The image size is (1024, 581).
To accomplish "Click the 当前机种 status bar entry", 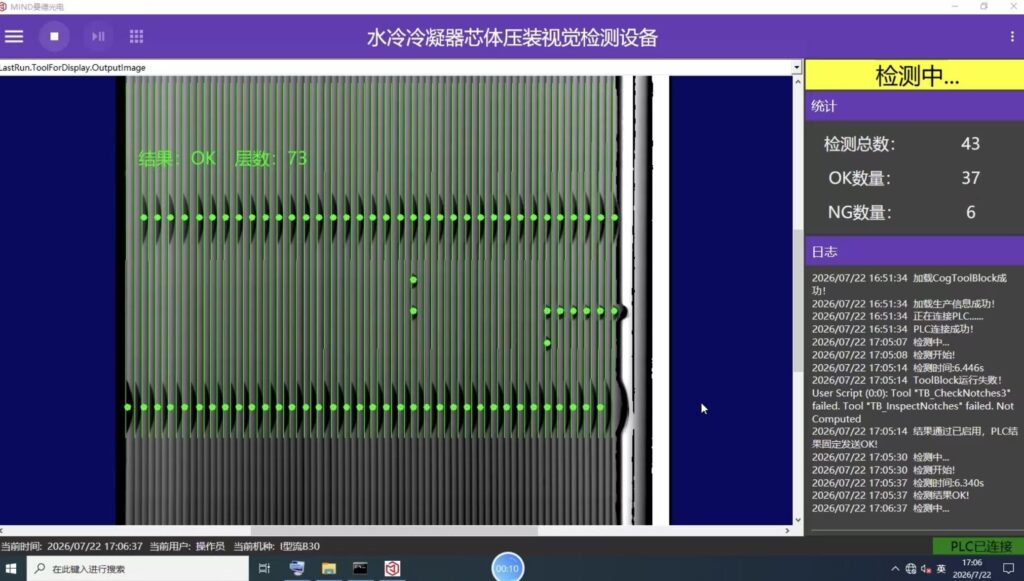I will point(277,546).
